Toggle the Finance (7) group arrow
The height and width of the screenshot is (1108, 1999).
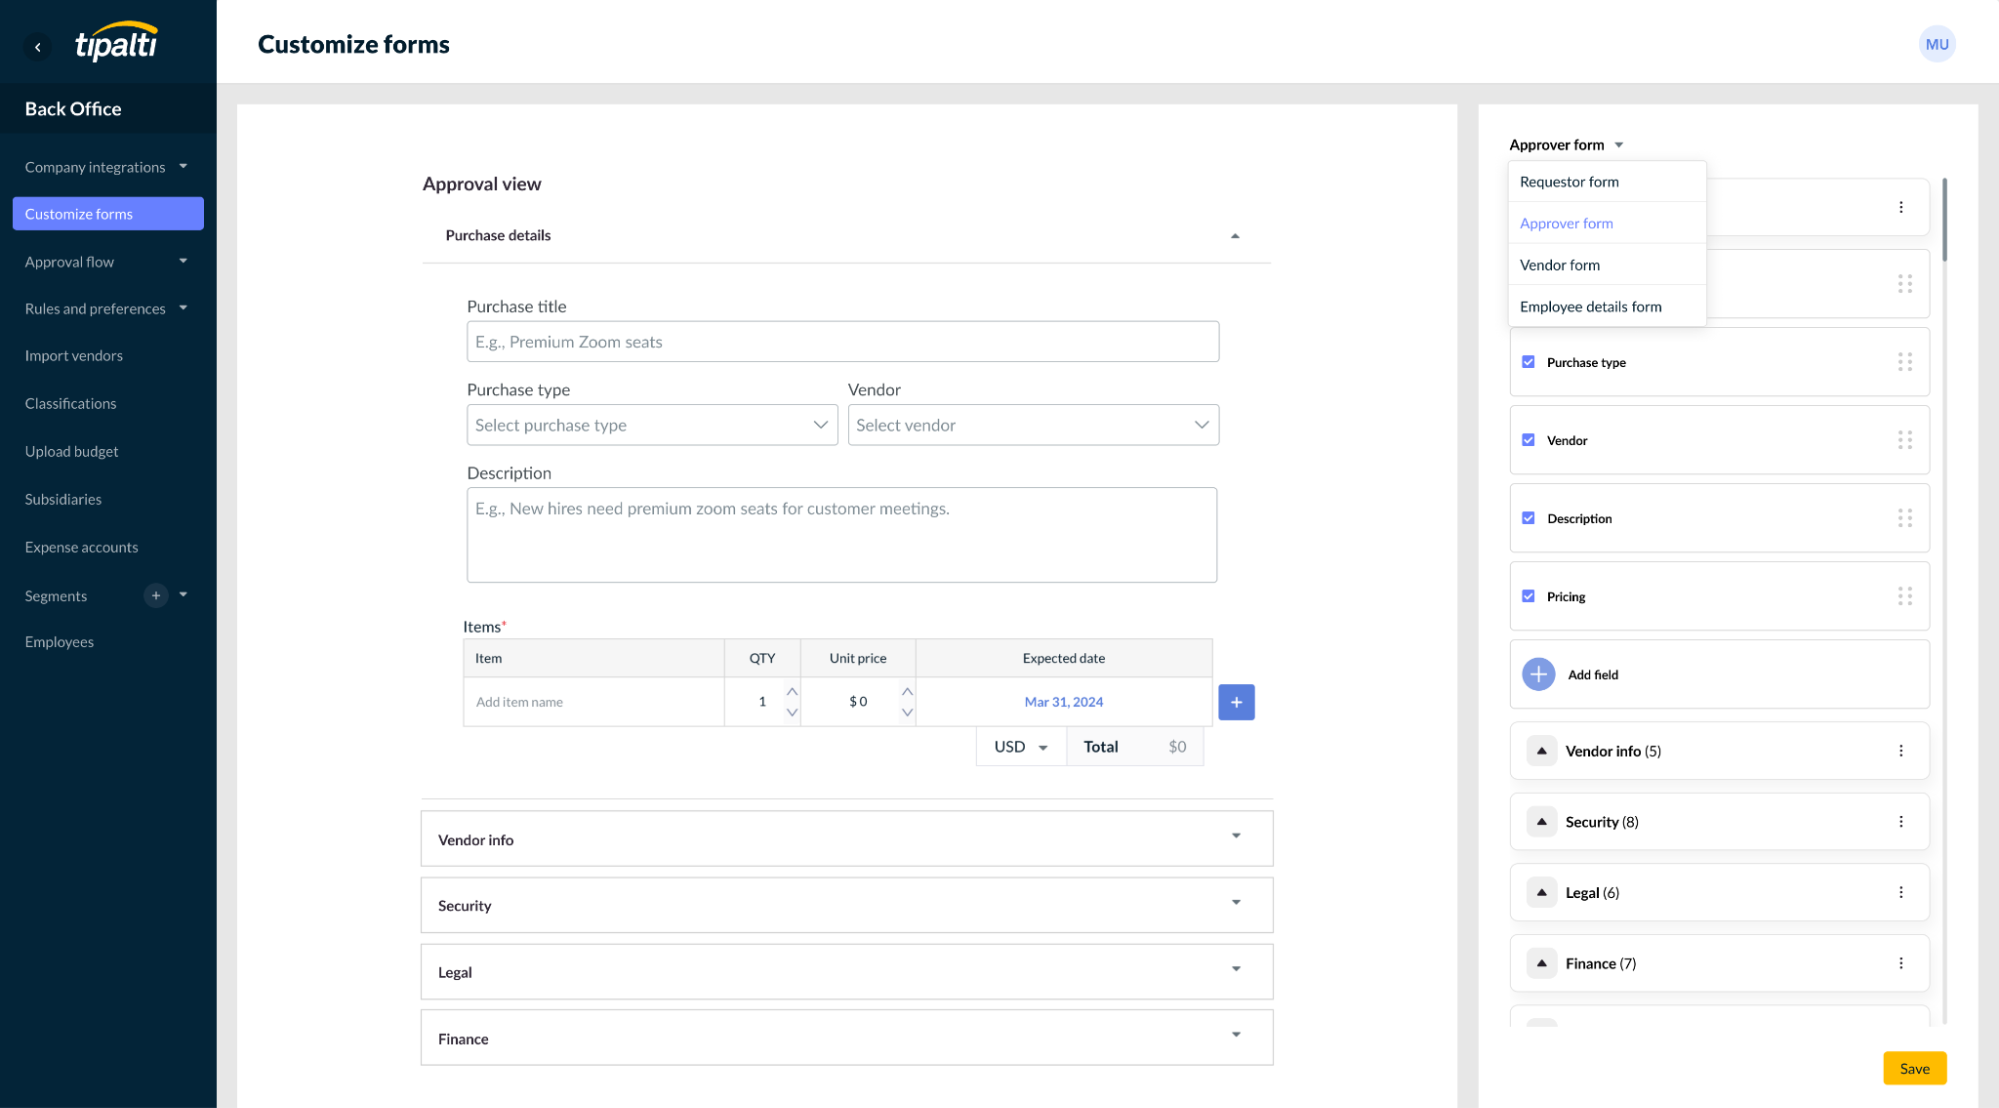[x=1541, y=963]
